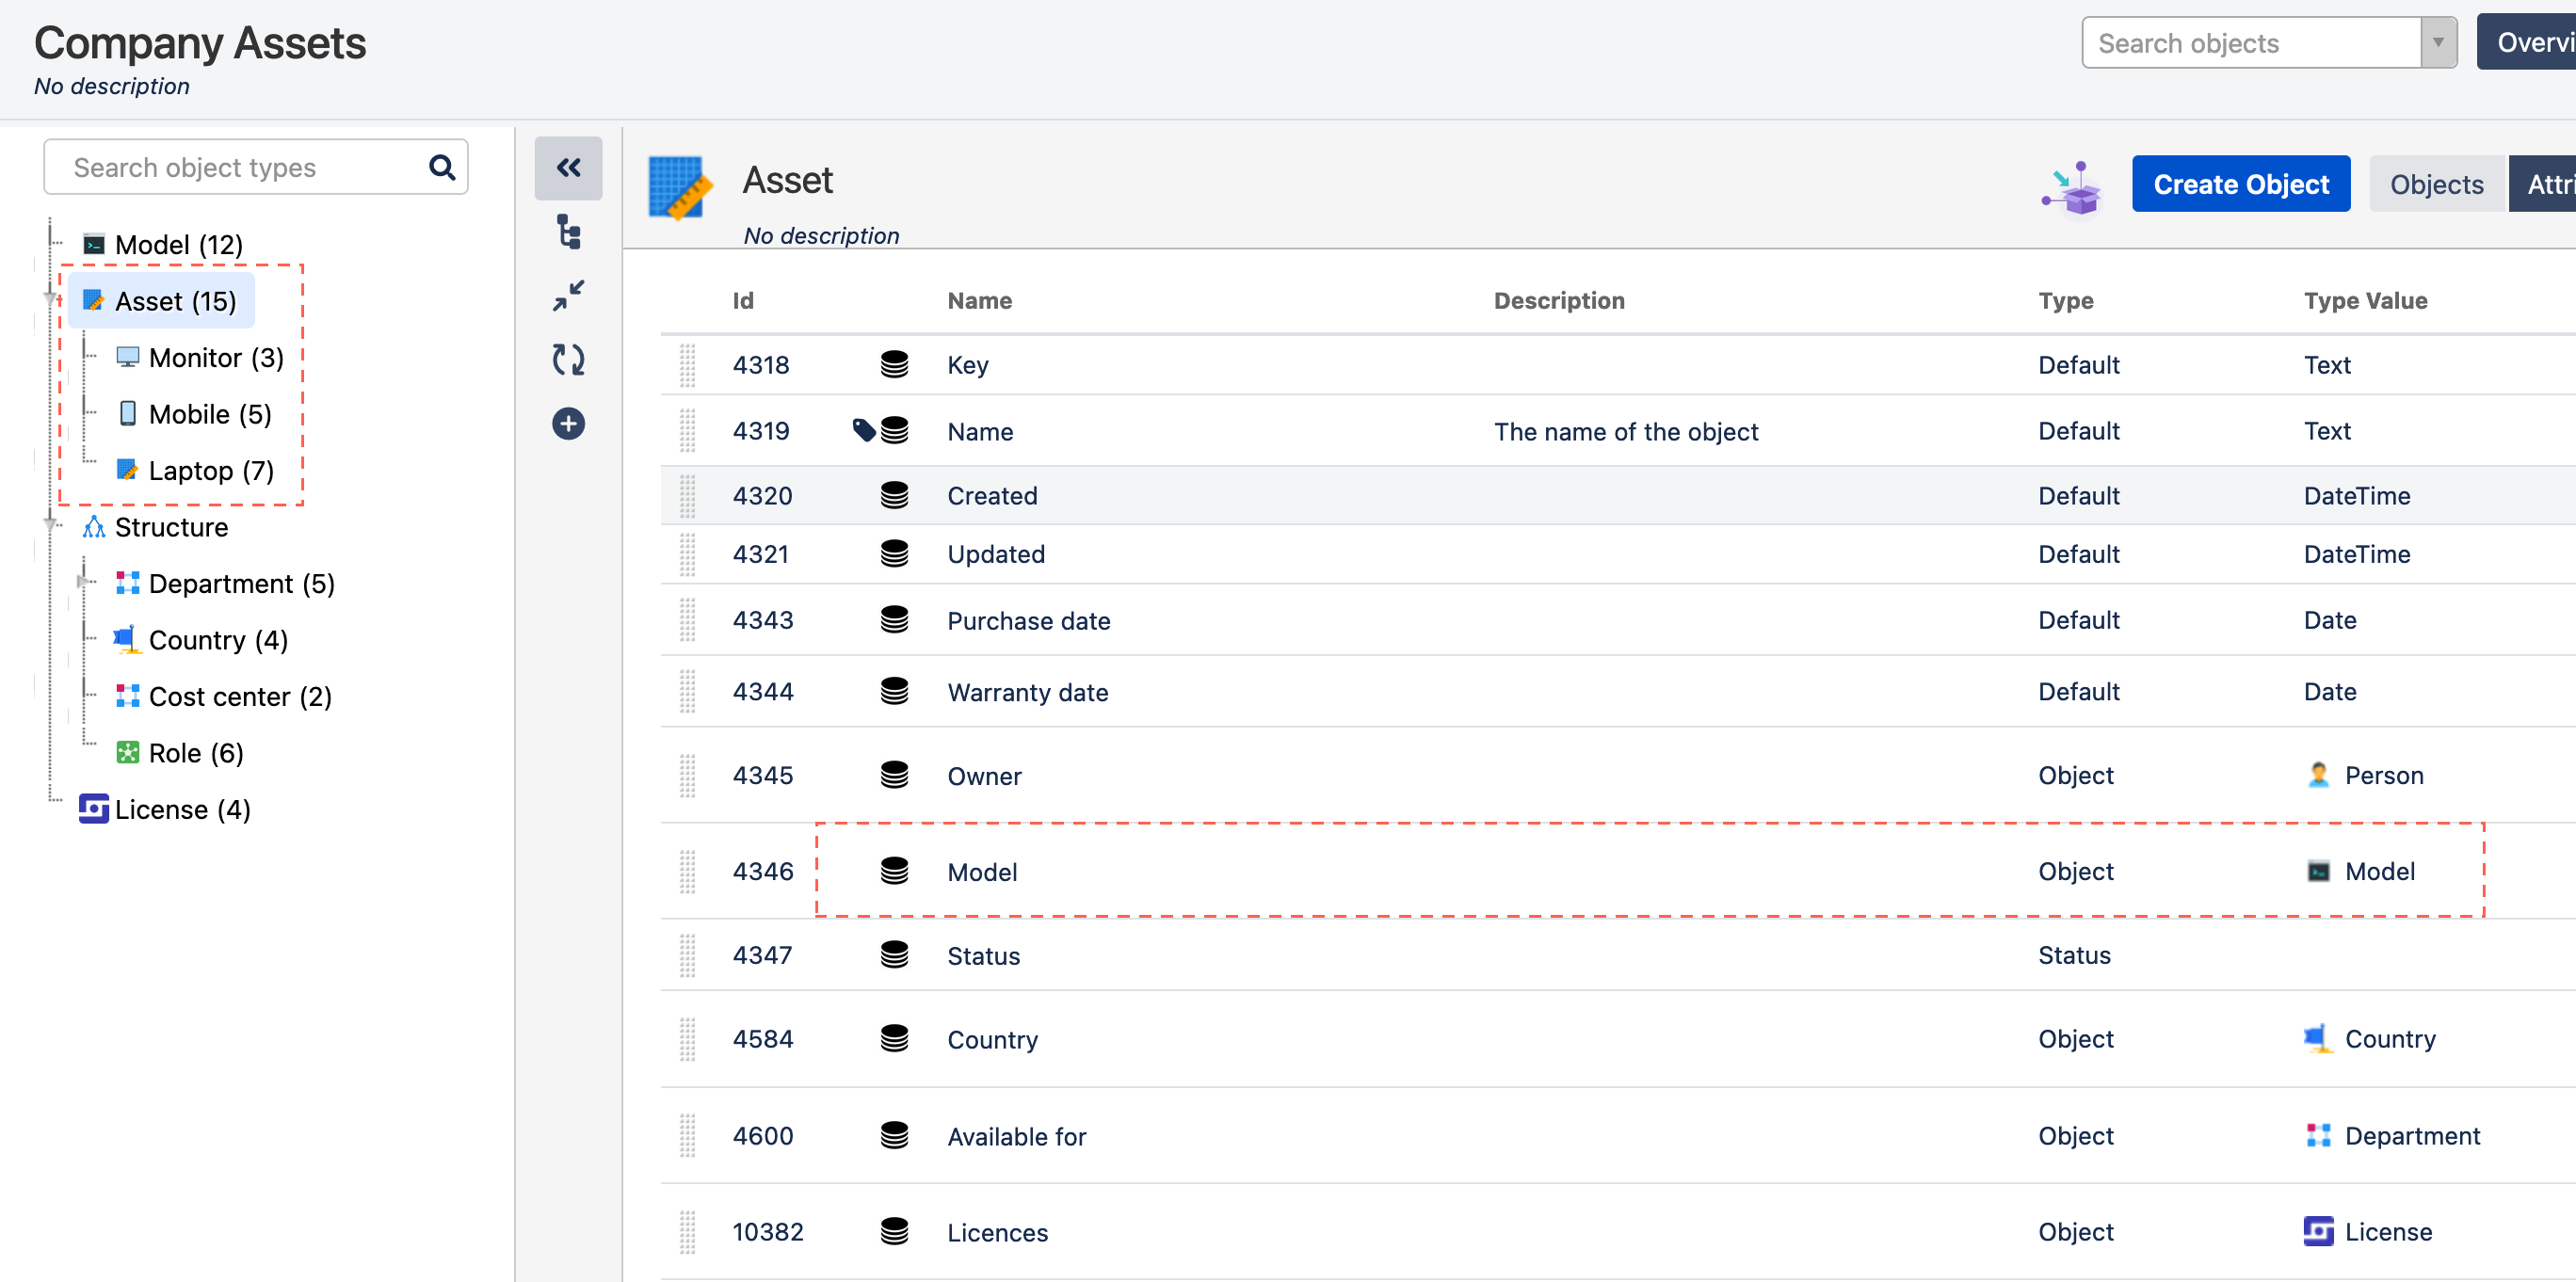
Task: Click the Description column header
Action: pyautogui.click(x=1558, y=301)
